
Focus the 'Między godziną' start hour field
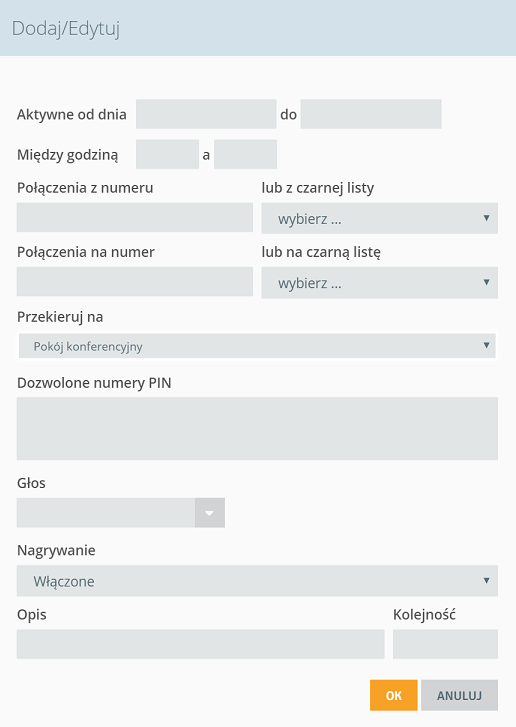tap(167, 154)
